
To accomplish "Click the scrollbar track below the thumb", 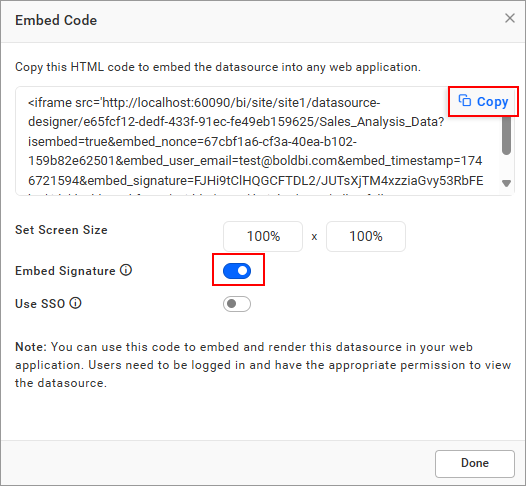I will (x=506, y=167).
